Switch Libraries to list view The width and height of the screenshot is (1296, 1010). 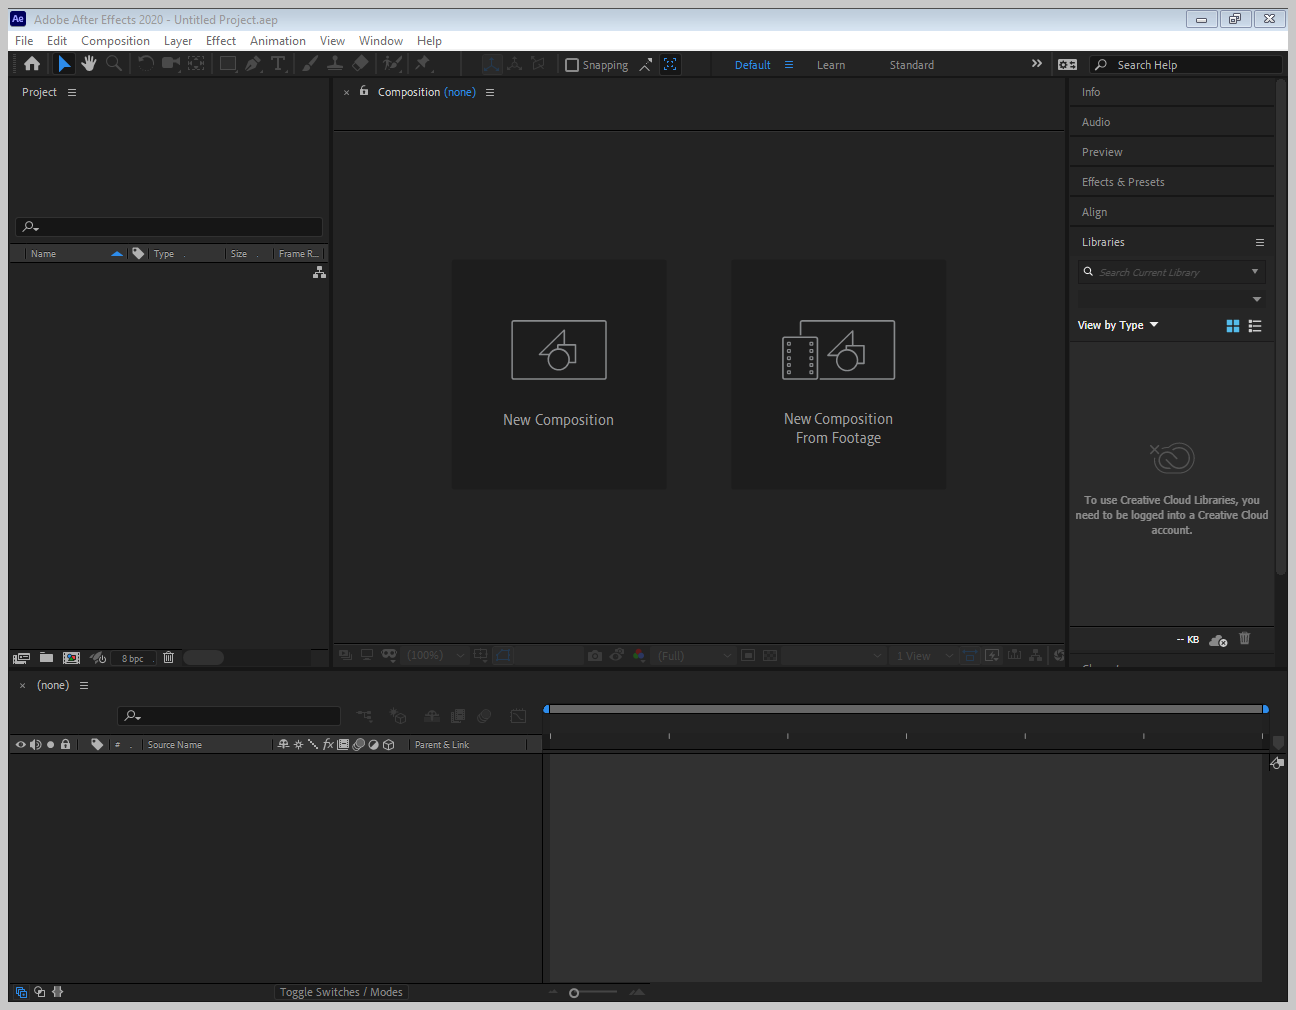(x=1255, y=326)
